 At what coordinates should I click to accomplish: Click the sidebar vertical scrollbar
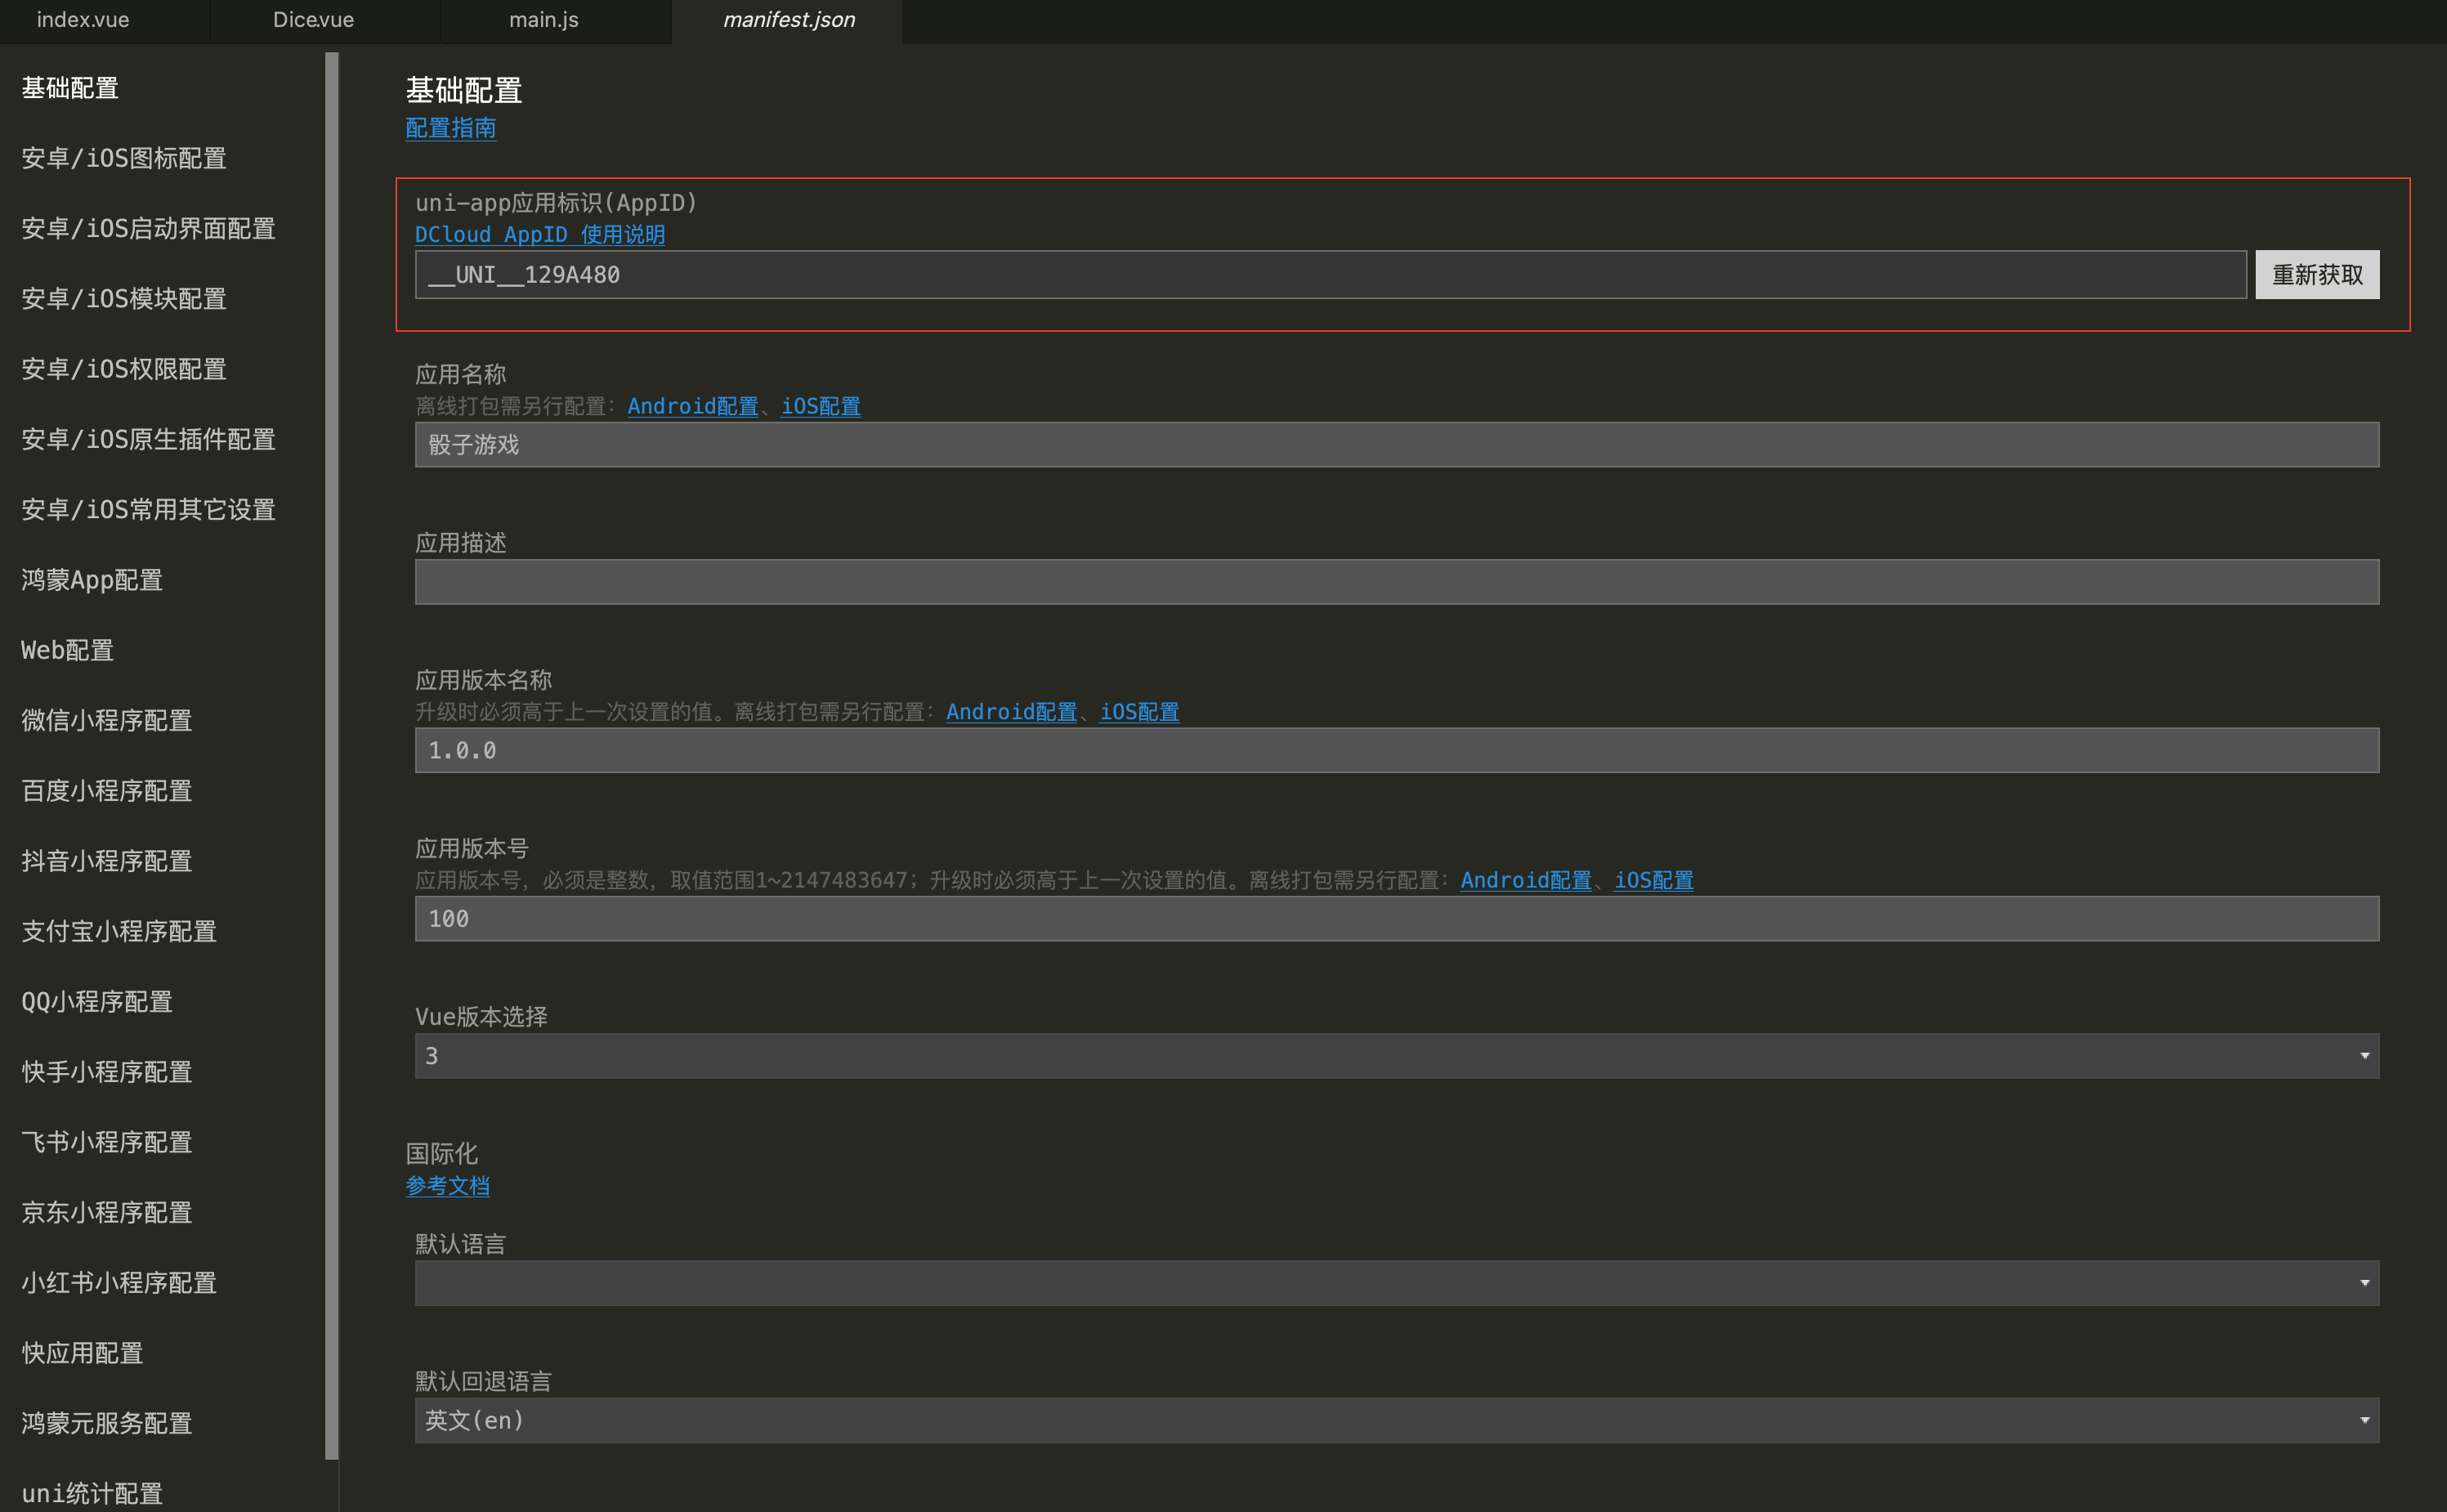tap(331, 755)
